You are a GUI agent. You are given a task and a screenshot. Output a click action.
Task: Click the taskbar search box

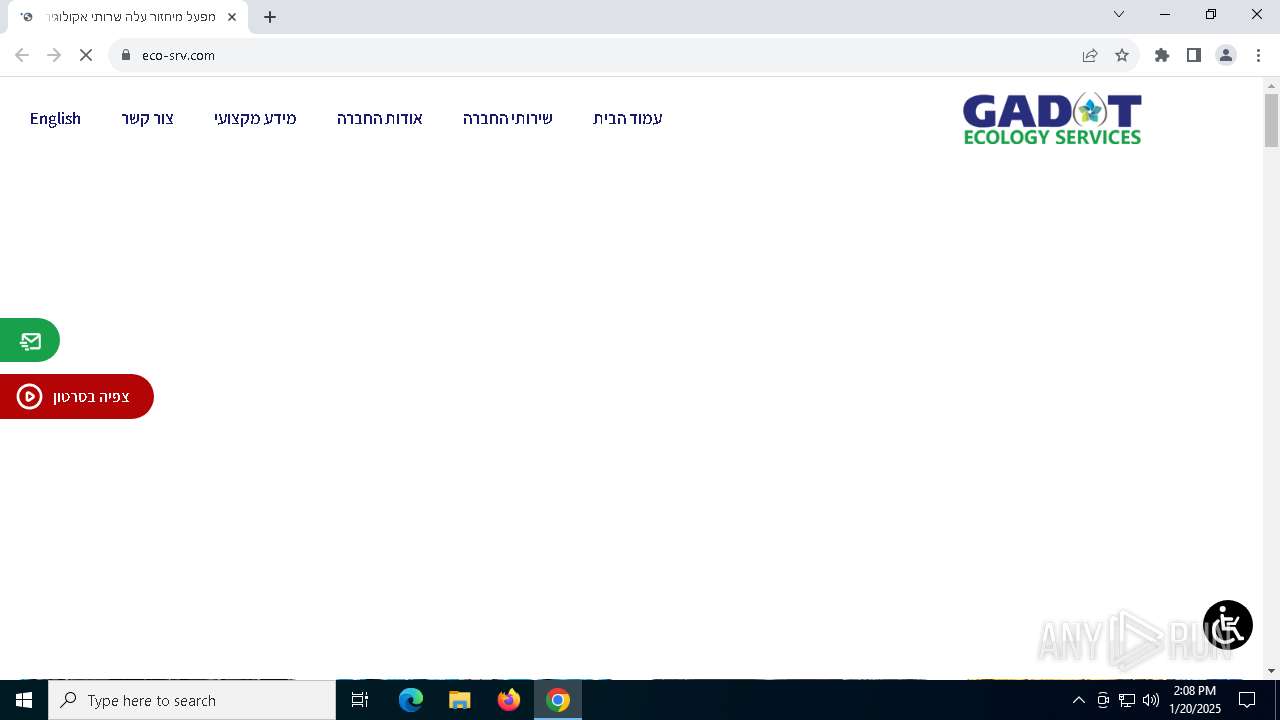click(x=192, y=700)
